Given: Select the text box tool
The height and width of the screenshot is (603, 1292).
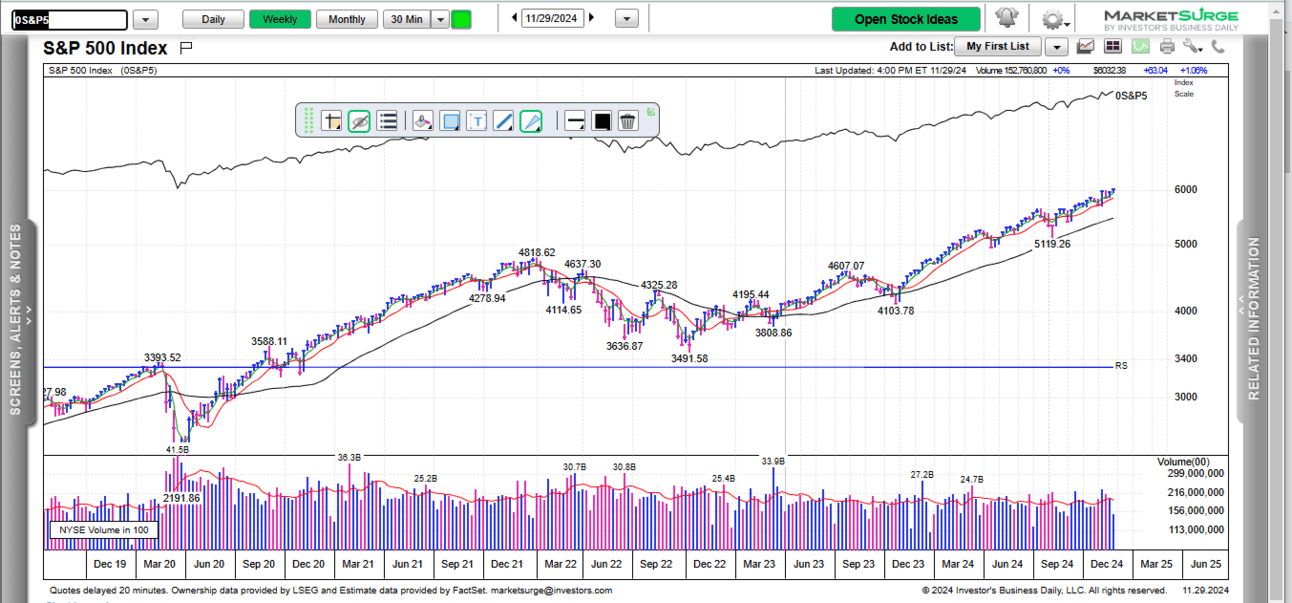Looking at the screenshot, I should point(477,121).
